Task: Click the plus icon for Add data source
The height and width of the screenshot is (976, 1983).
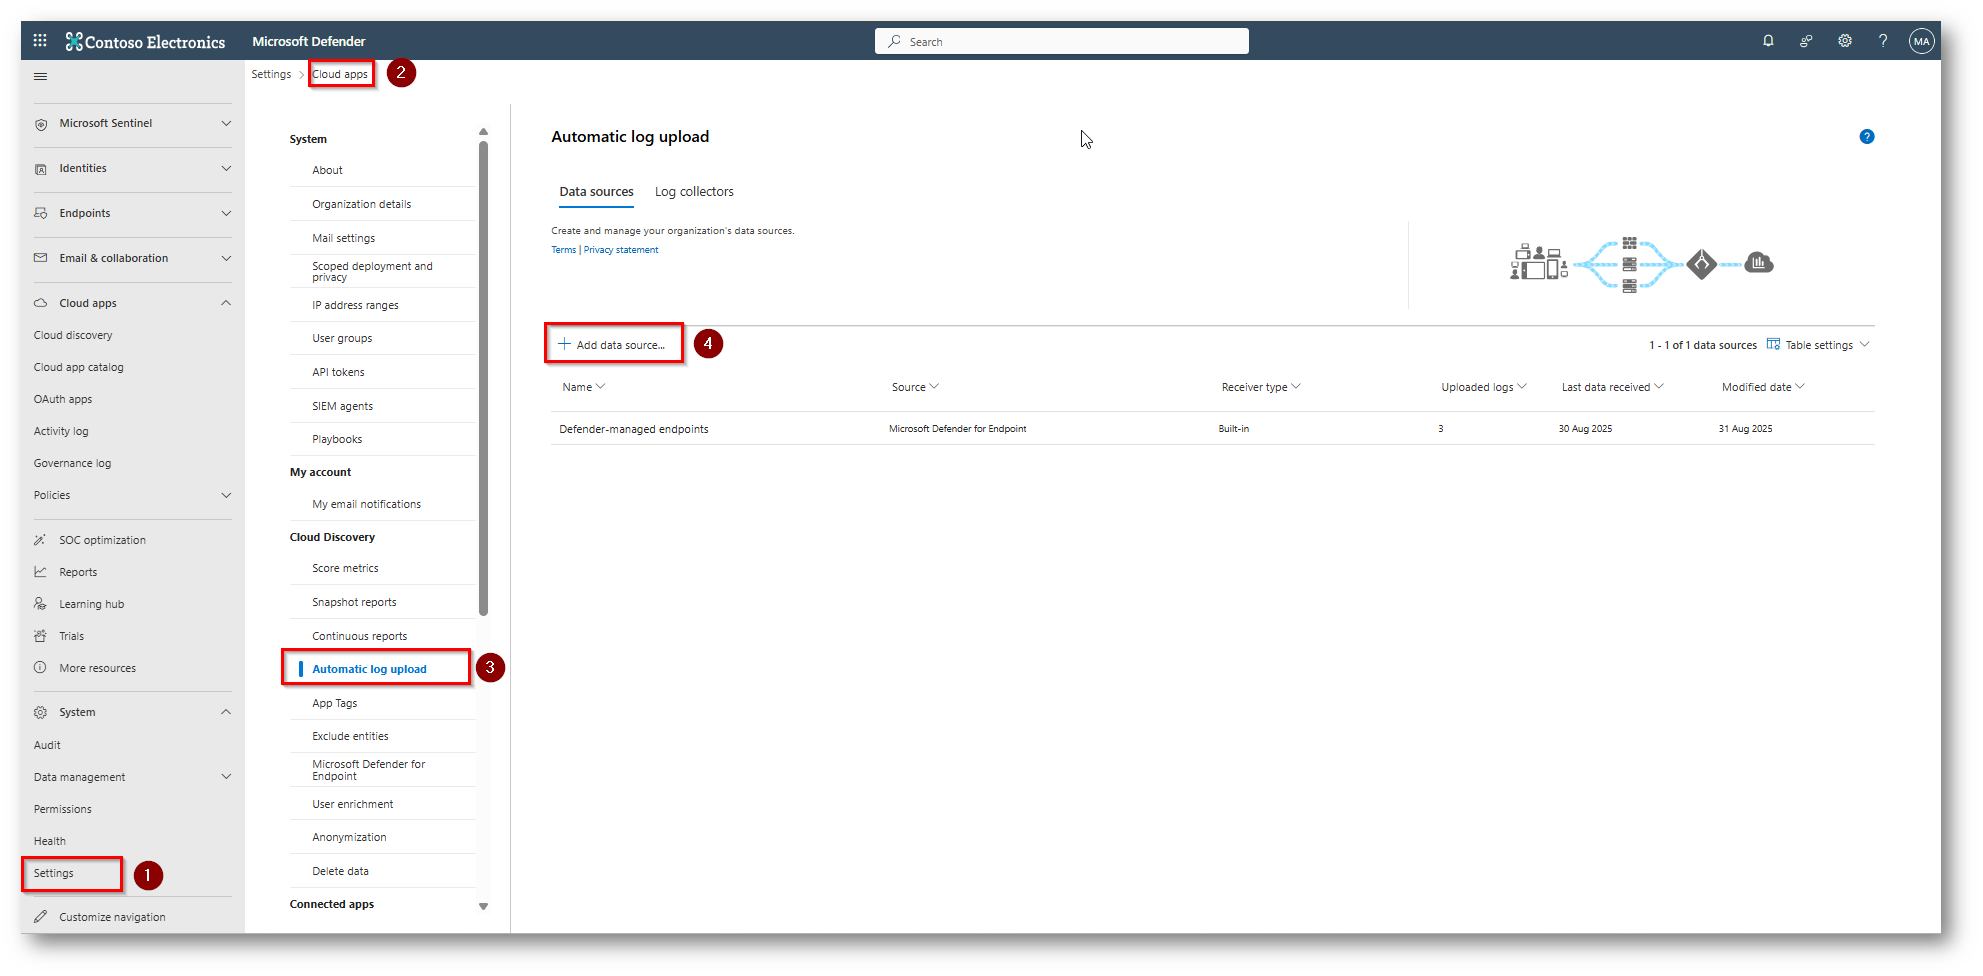Action: pos(564,344)
